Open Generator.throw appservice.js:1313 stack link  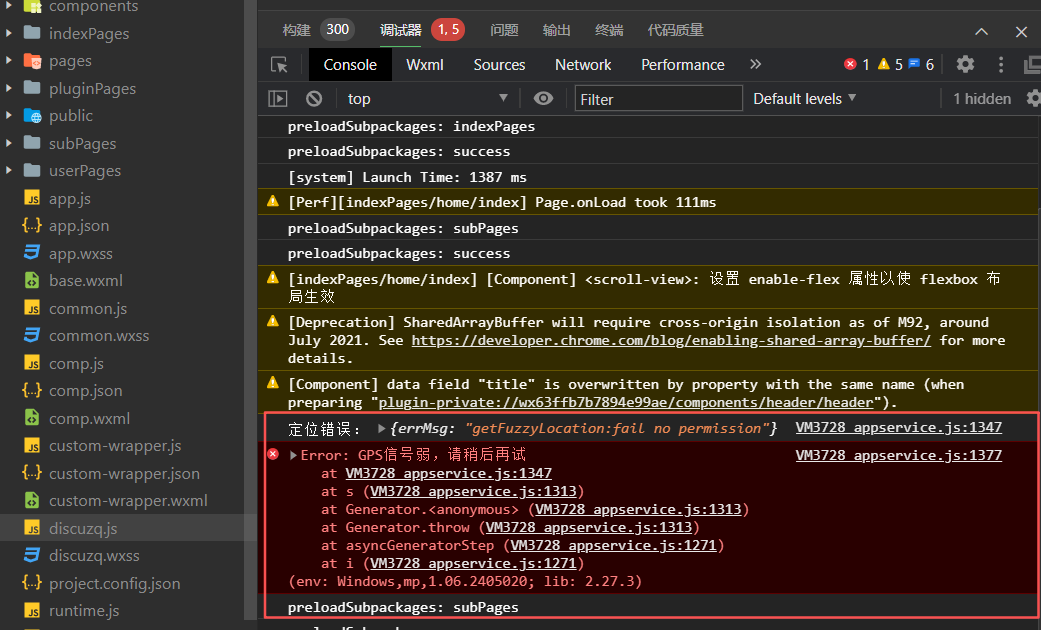(x=589, y=528)
